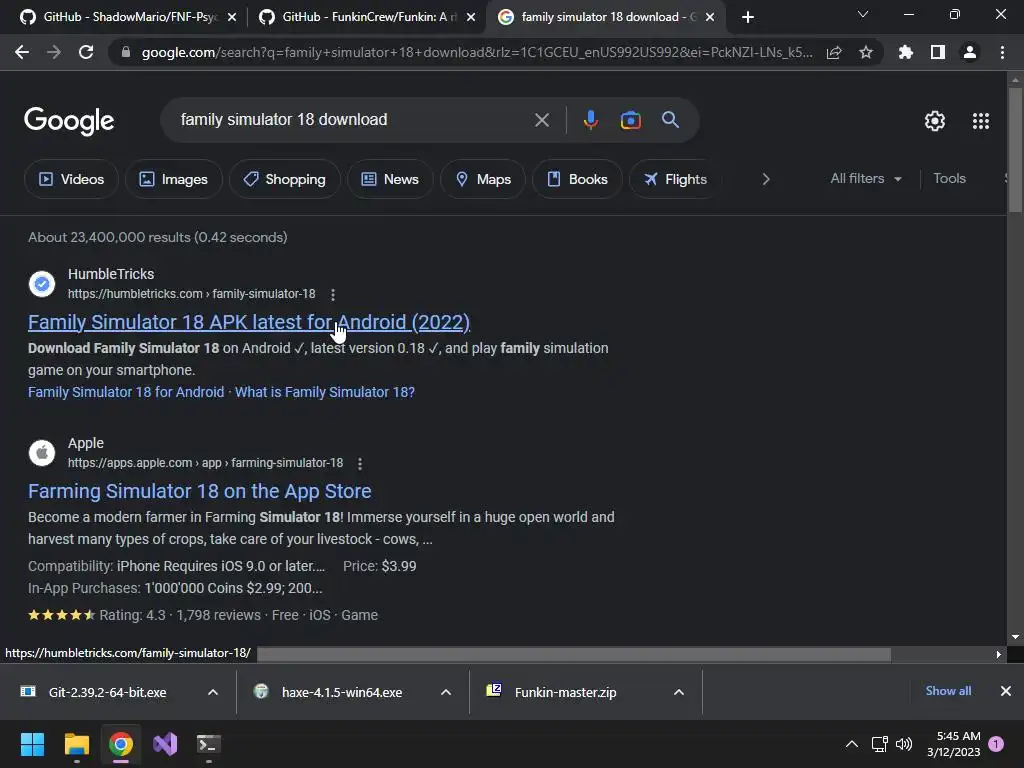Screen dimensions: 1024x768
Task: Bookmark this page with the star icon
Action: coord(866,52)
